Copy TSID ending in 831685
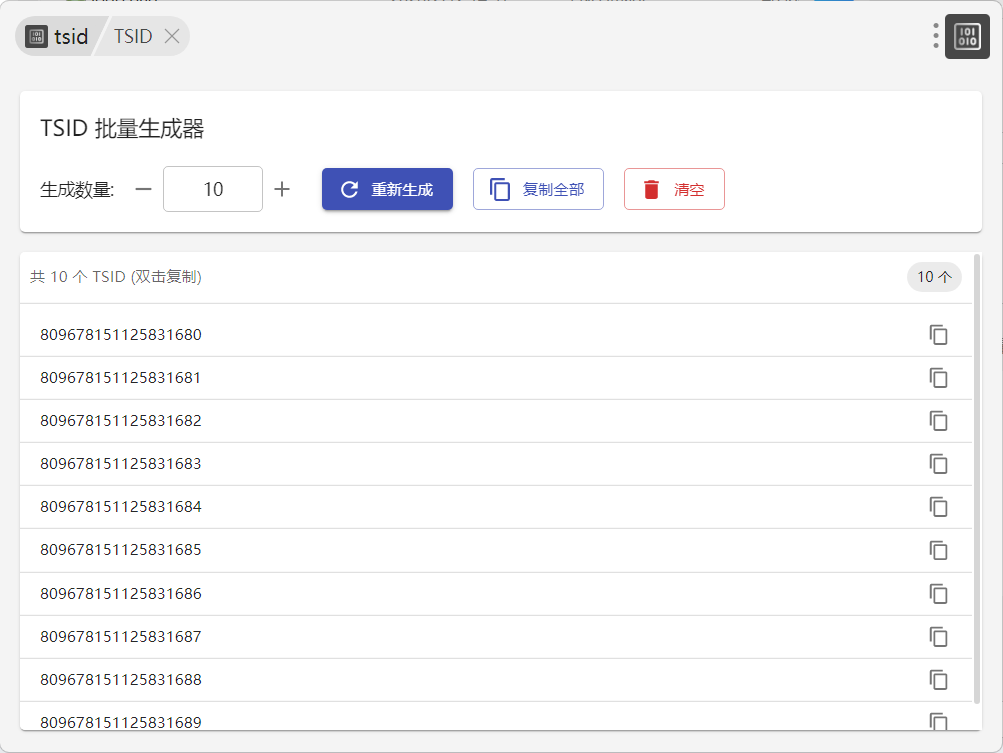Screen dimensions: 1003x753 [x=938, y=550]
